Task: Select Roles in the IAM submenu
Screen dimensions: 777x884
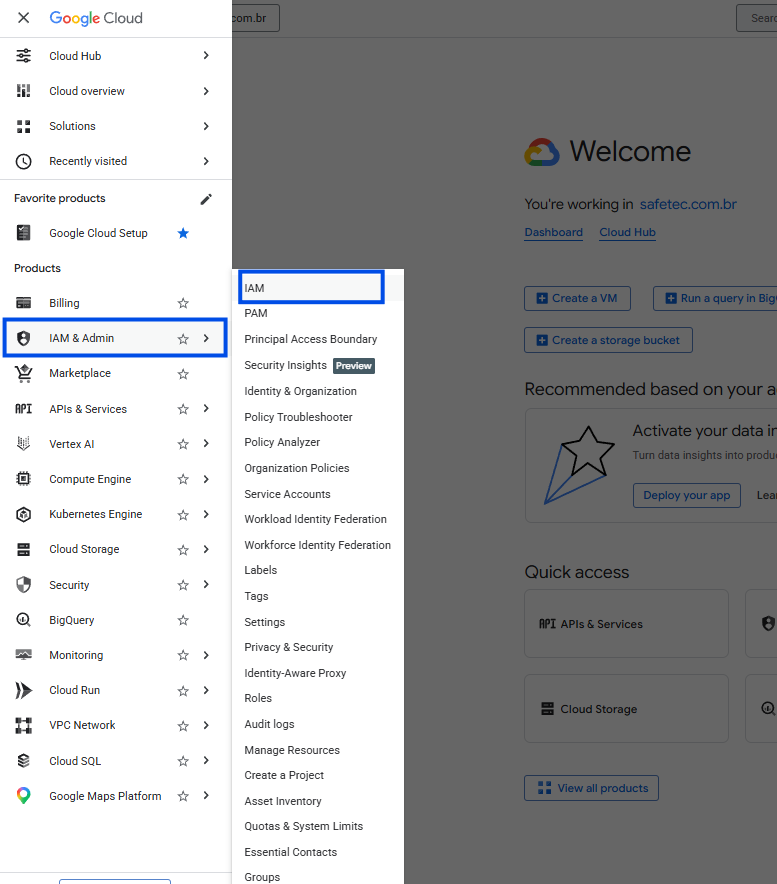Action: [x=258, y=698]
